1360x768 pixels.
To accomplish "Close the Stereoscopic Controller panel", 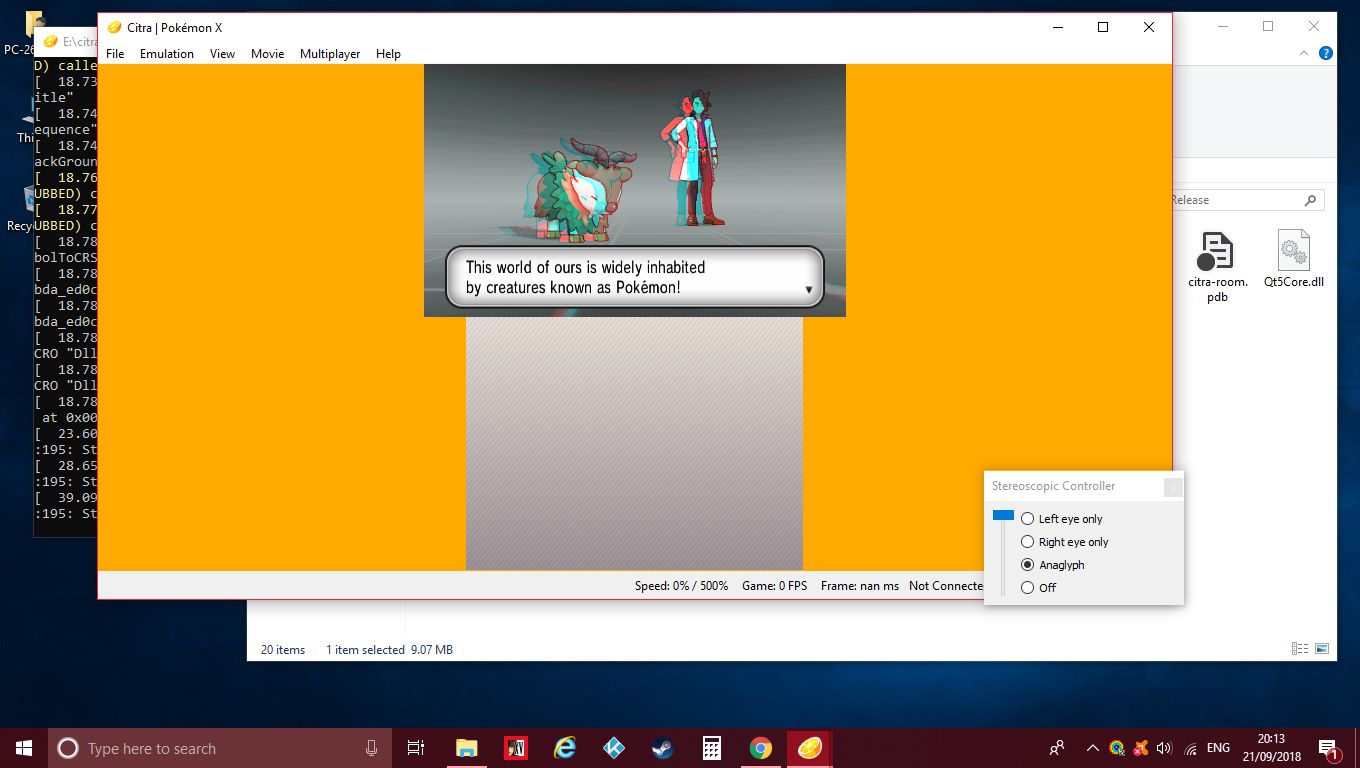I will [x=1173, y=487].
